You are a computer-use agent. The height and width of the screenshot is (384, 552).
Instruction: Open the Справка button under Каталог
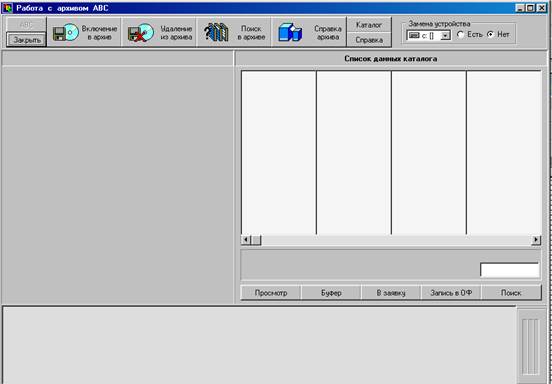click(x=369, y=40)
